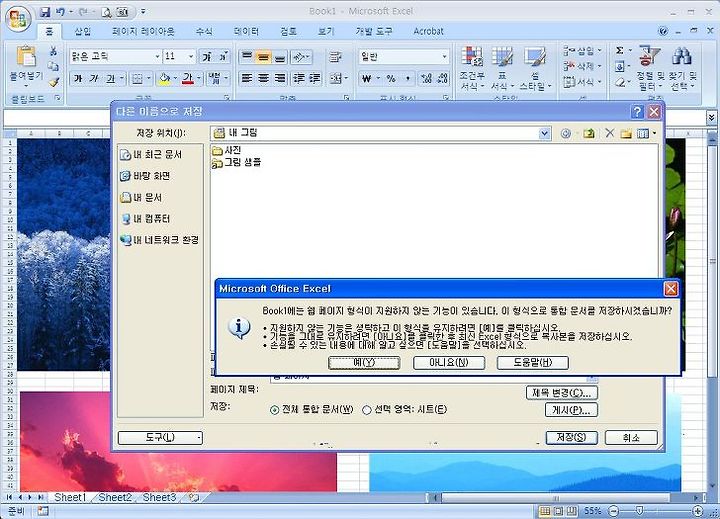The image size is (720, 519).
Task: Click the Middle Align icon
Action: pyautogui.click(x=263, y=57)
